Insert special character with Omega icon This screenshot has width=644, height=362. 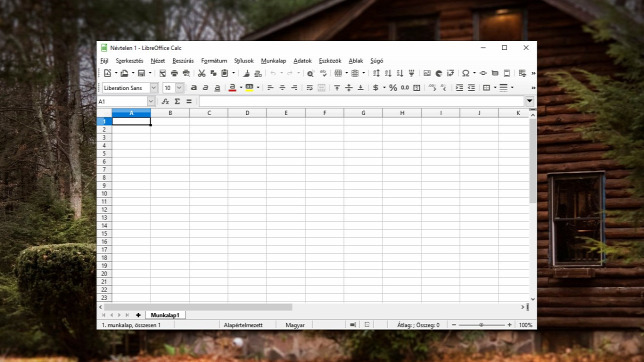pos(465,73)
